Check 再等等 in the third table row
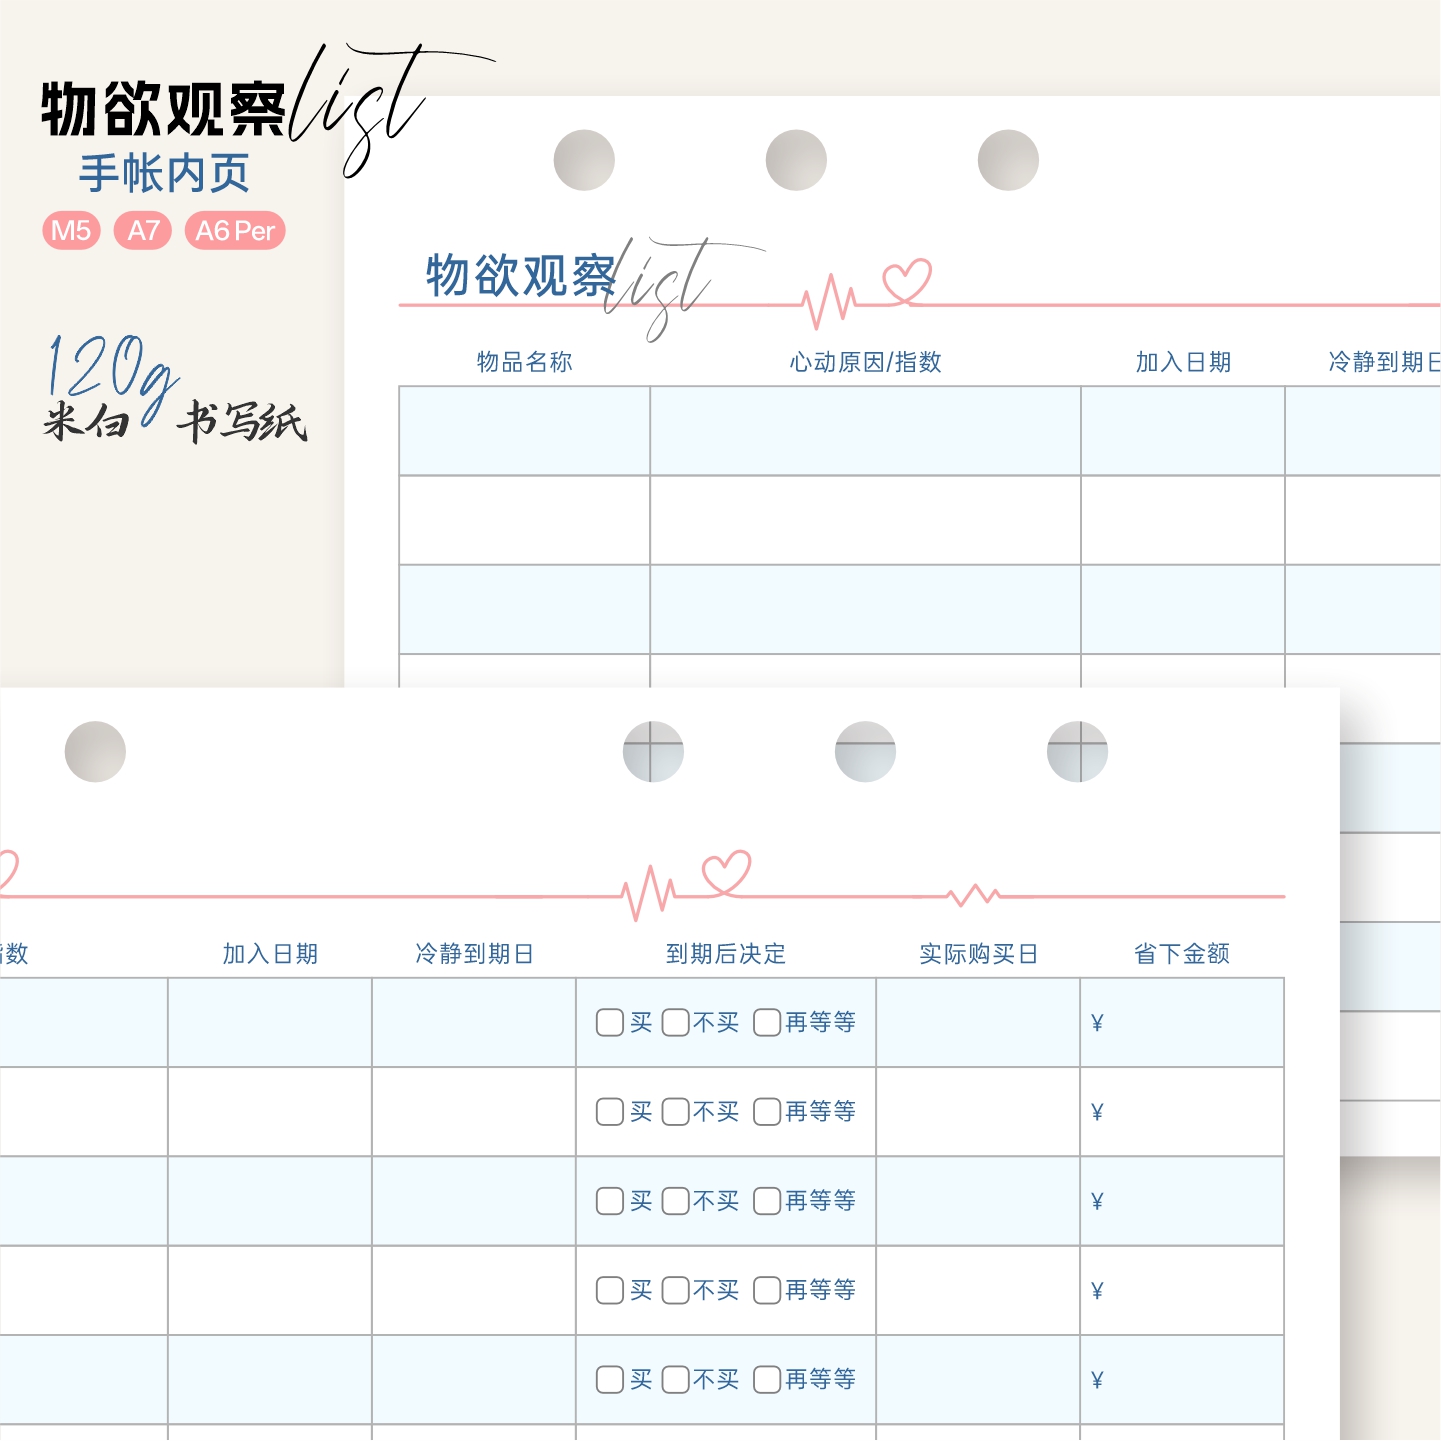Viewport: 1441px width, 1441px height. click(x=767, y=1201)
